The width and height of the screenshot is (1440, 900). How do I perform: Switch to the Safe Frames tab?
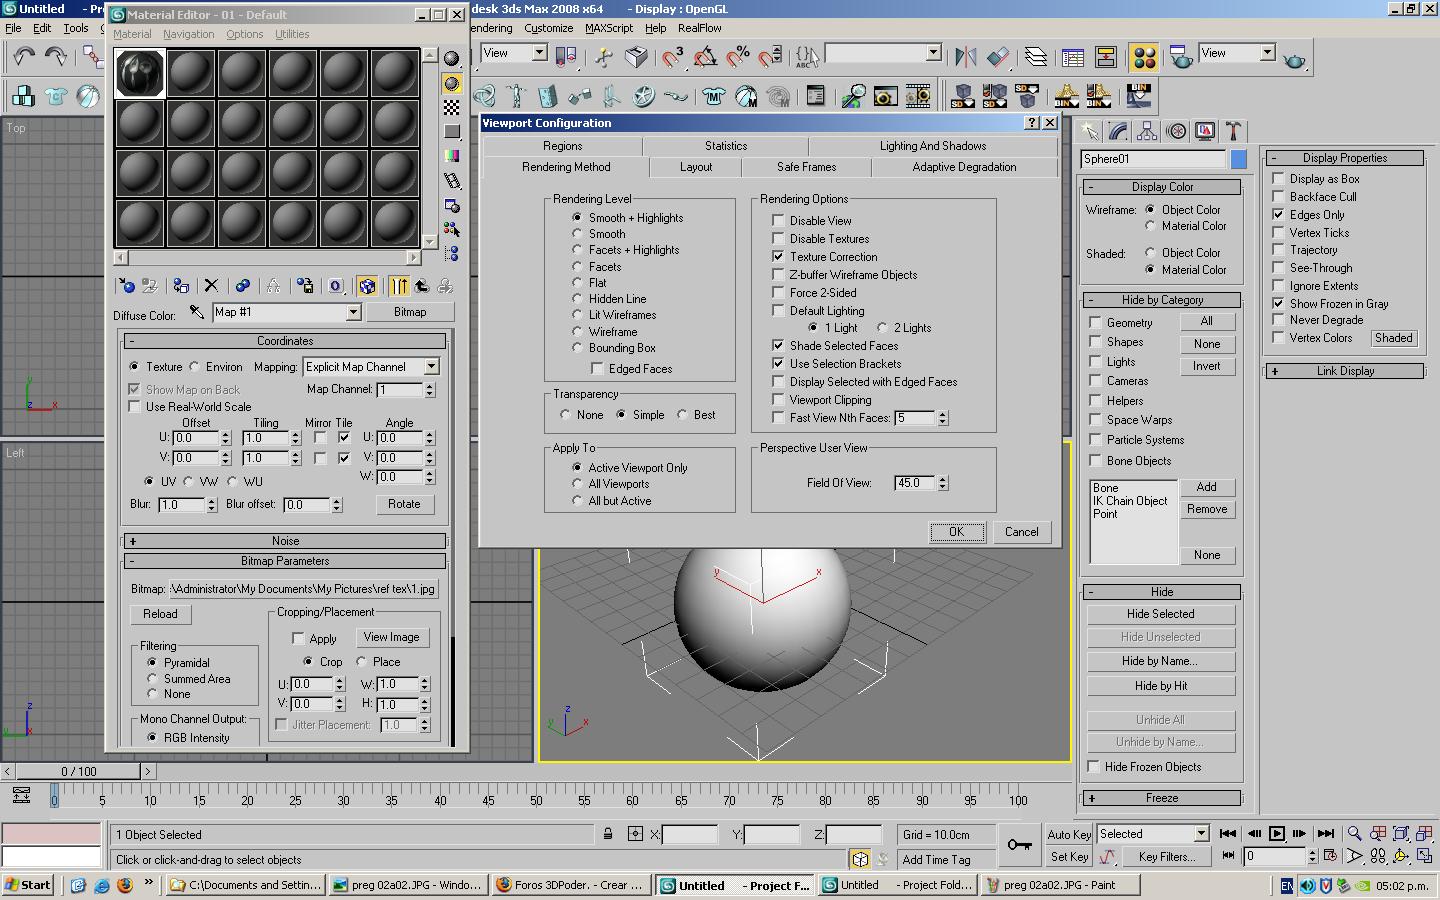click(806, 167)
